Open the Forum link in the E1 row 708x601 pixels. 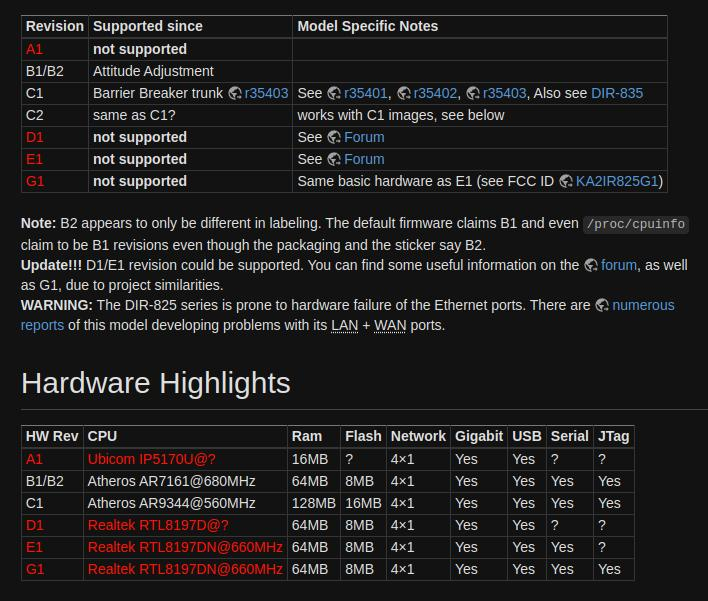click(364, 159)
